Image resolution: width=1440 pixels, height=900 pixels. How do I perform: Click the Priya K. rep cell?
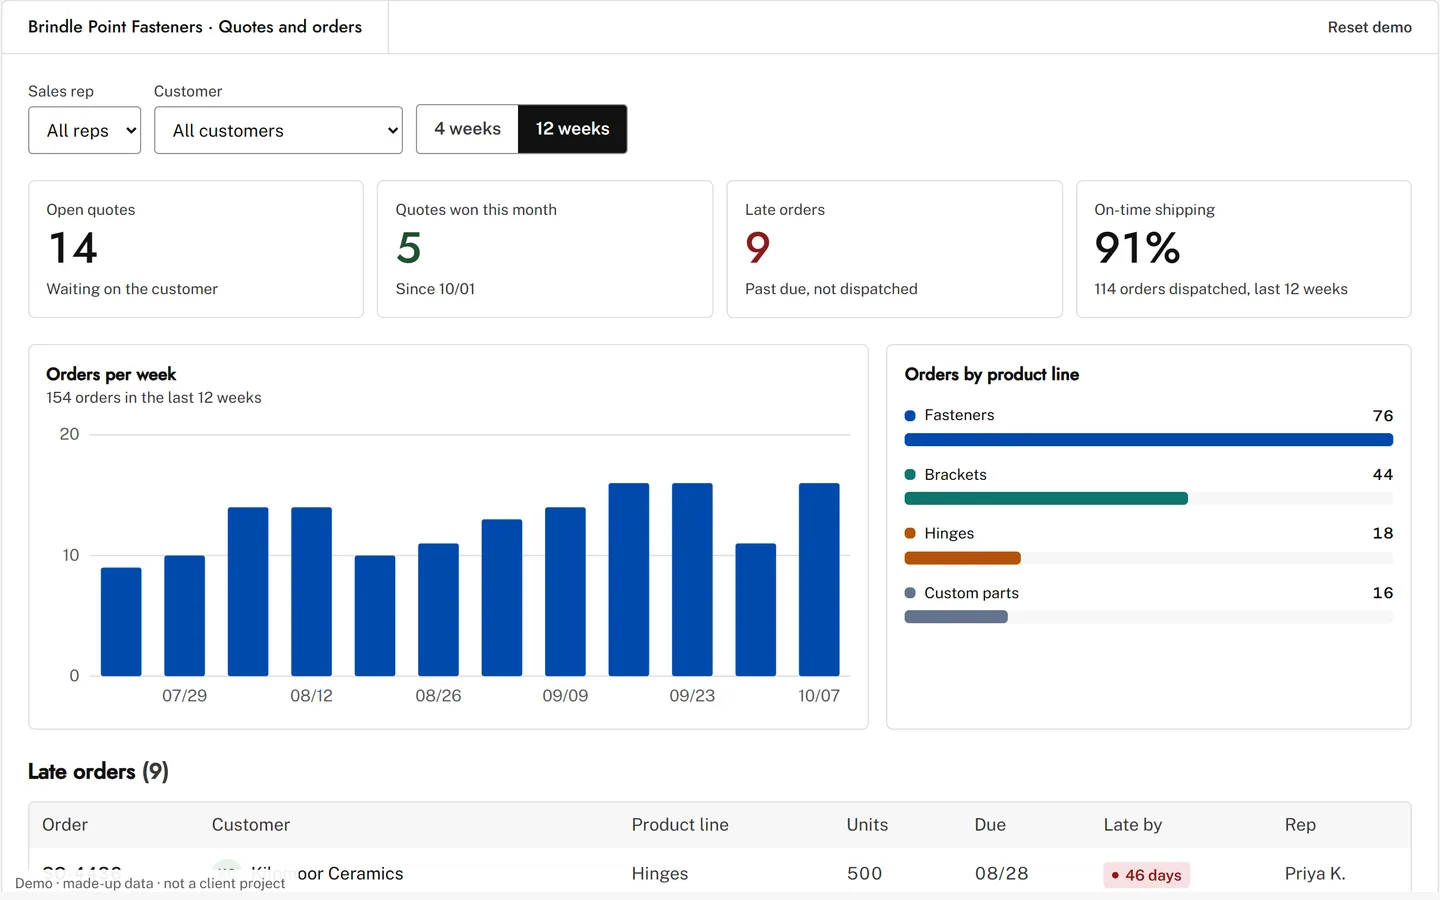(1315, 874)
